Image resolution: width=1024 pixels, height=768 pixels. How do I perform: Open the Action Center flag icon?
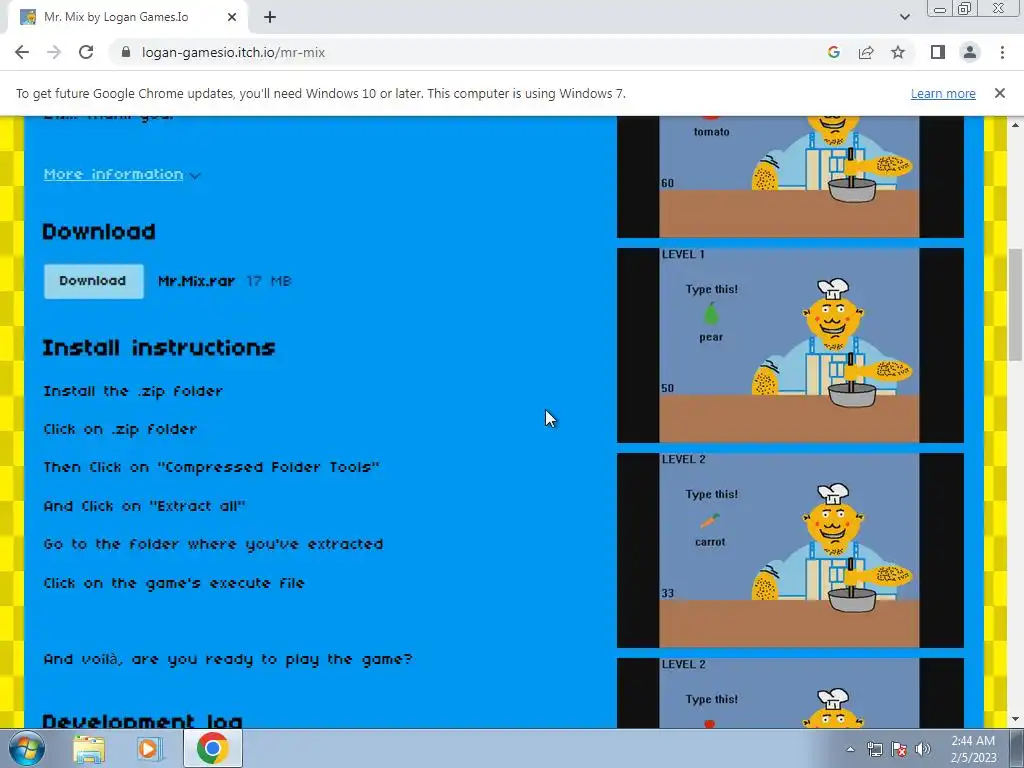click(x=899, y=749)
